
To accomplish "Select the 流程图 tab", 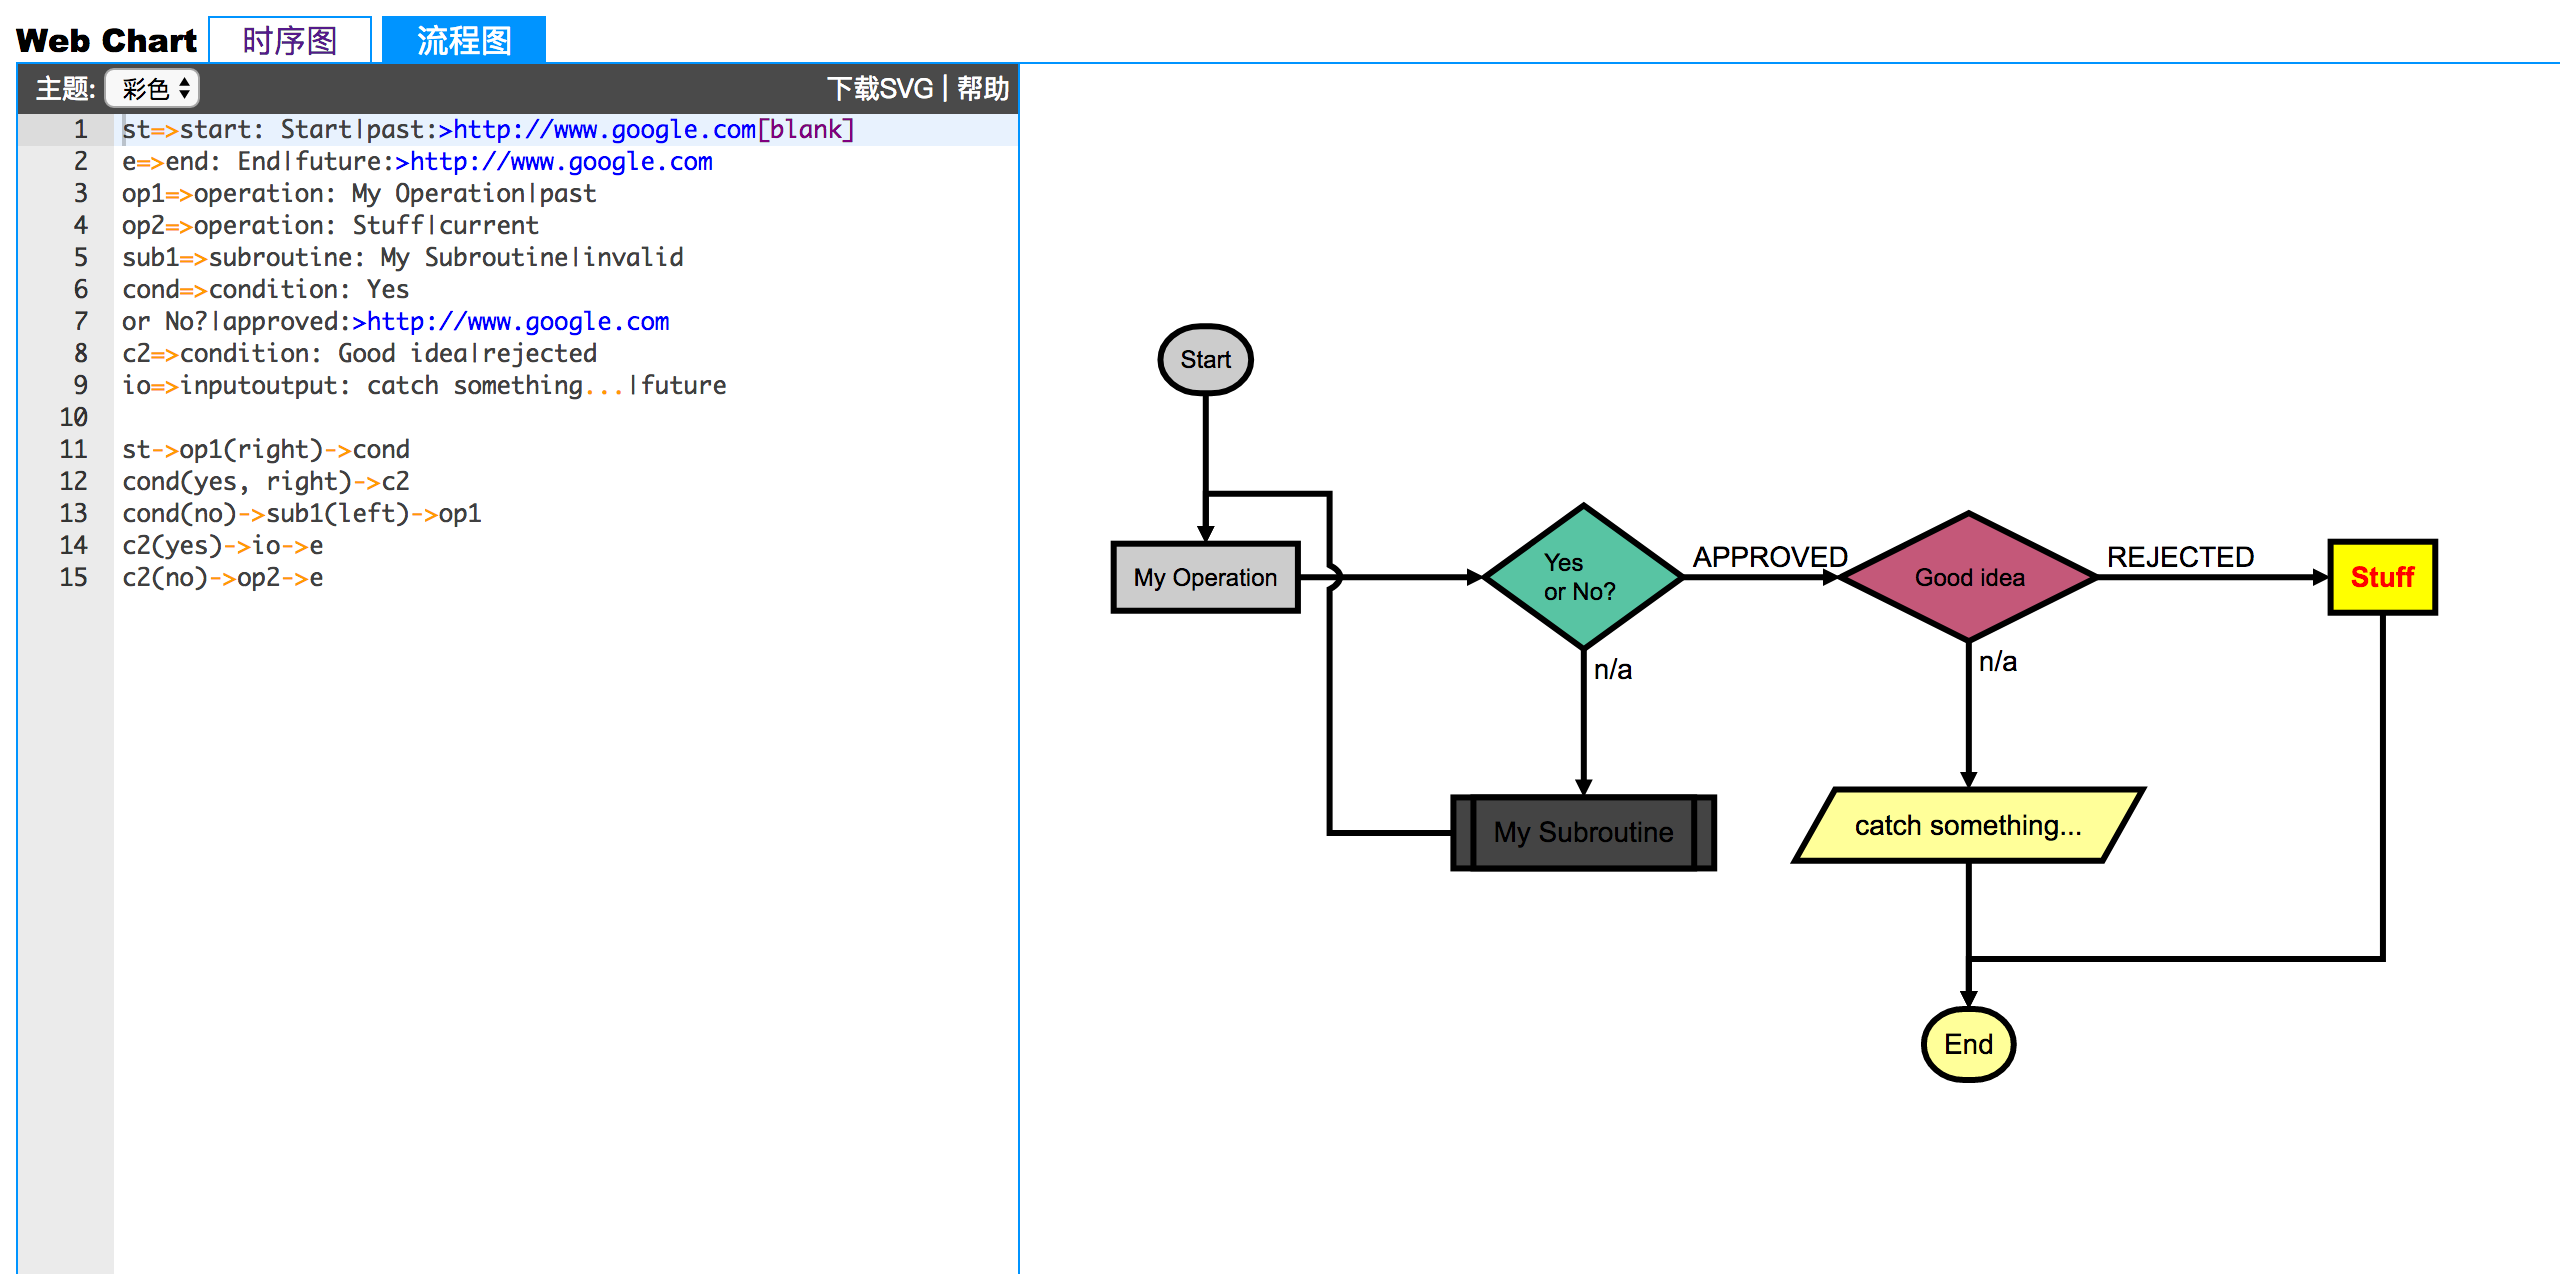I will 464,40.
